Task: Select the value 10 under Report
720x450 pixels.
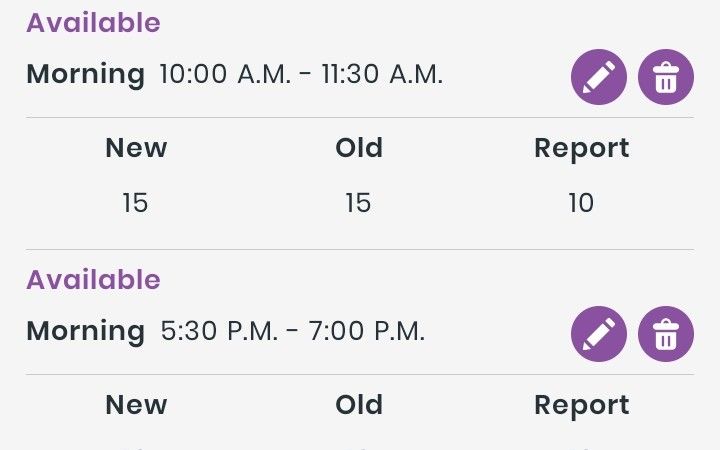Action: (581, 203)
